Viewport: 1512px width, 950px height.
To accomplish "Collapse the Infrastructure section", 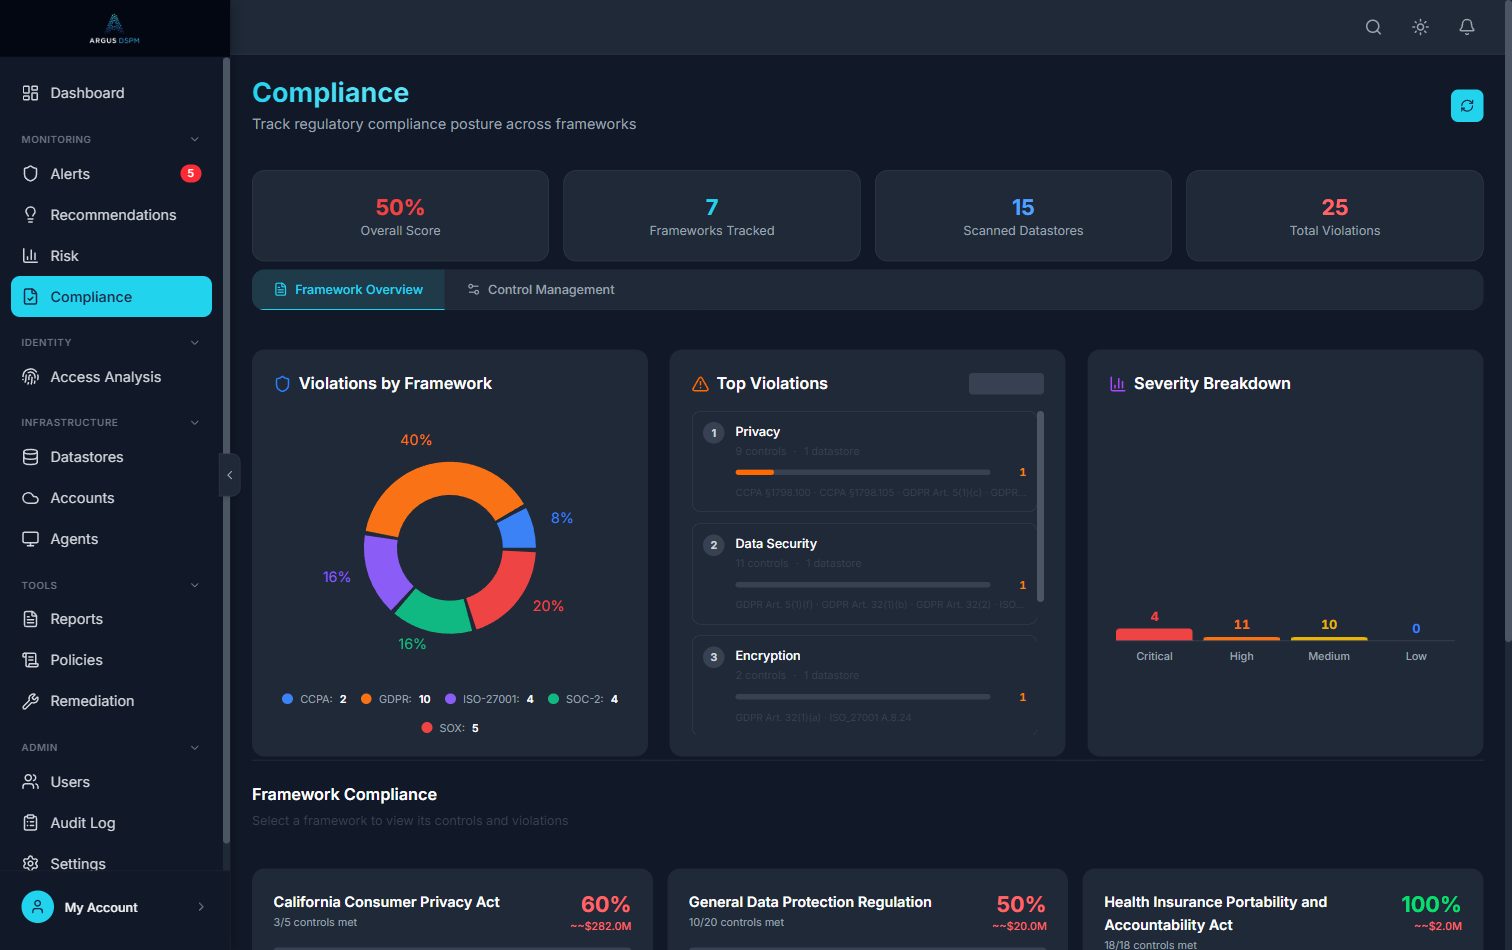I will point(195,422).
